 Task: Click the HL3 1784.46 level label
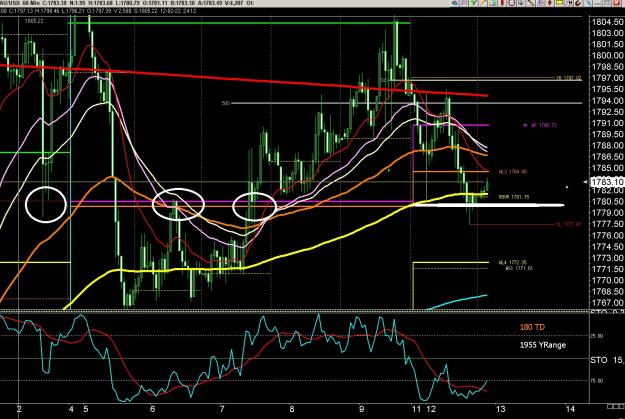[513, 172]
